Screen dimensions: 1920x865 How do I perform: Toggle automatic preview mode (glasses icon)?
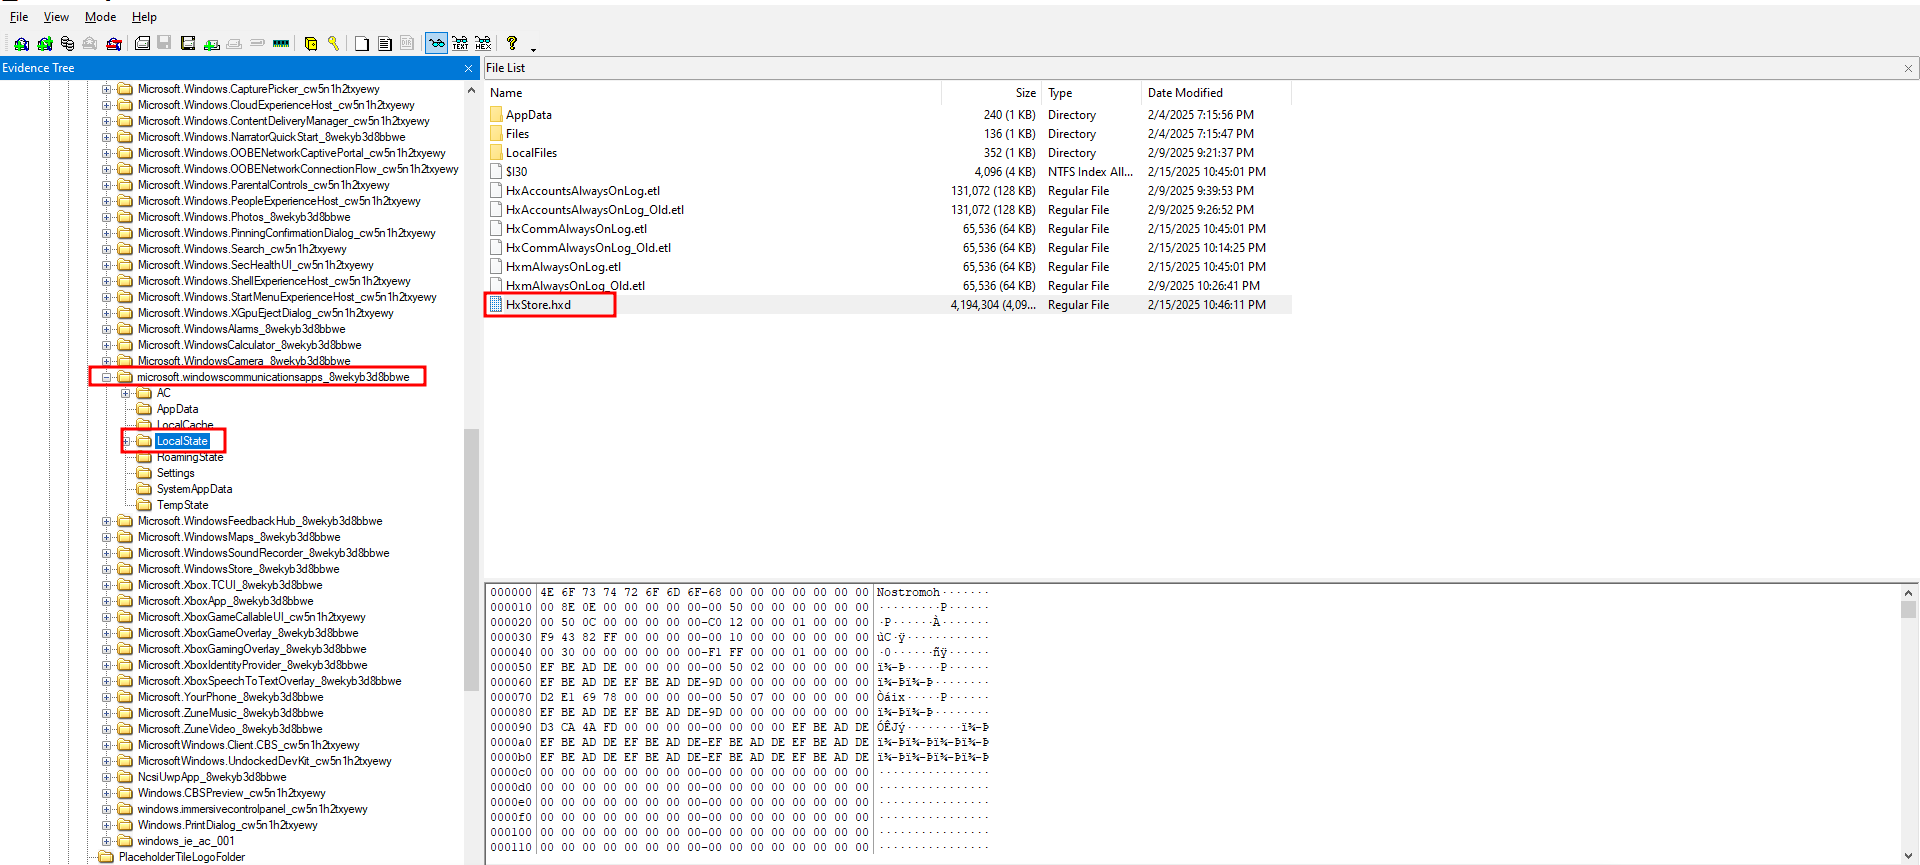[436, 44]
